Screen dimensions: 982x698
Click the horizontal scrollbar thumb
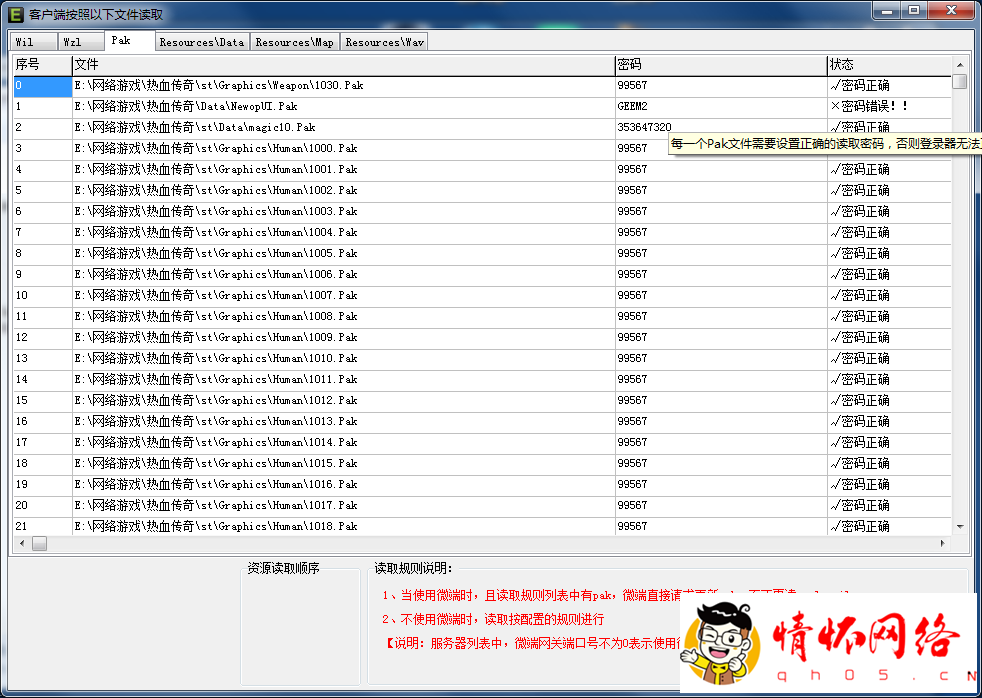39,543
